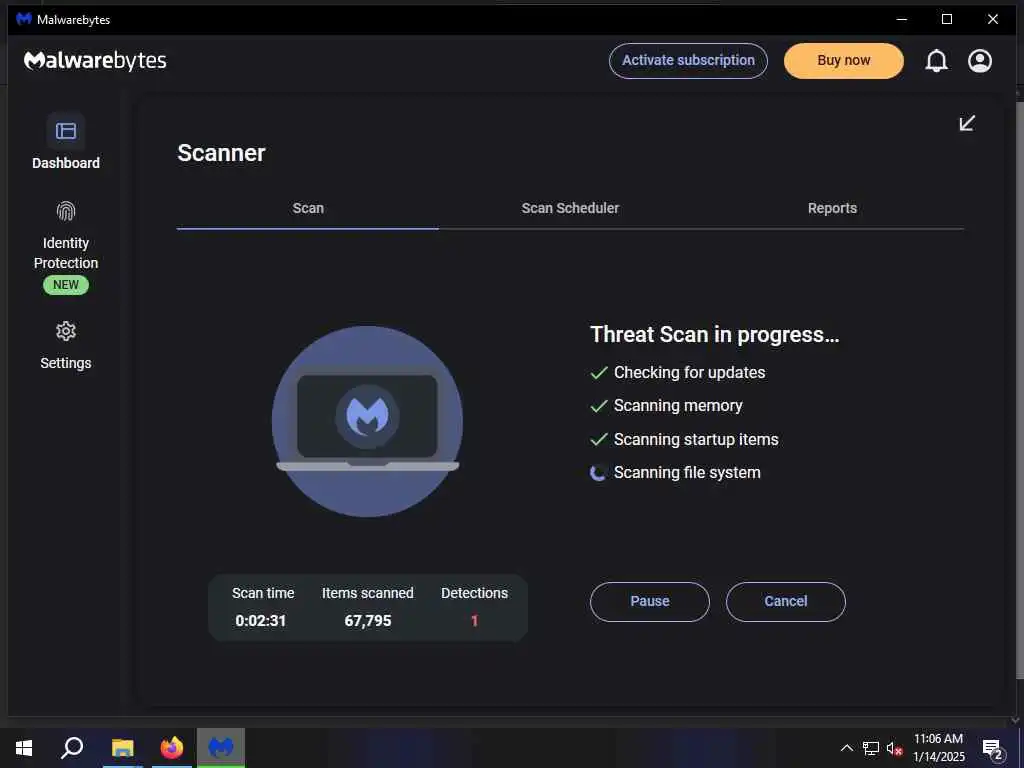Image resolution: width=1024 pixels, height=768 pixels.
Task: Launch Firefox from the taskbar
Action: (x=172, y=748)
